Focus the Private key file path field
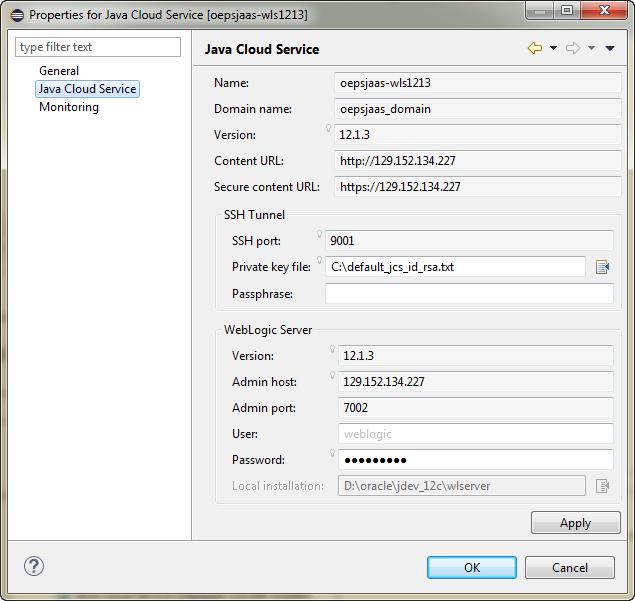Image resolution: width=635 pixels, height=601 pixels. coord(456,266)
